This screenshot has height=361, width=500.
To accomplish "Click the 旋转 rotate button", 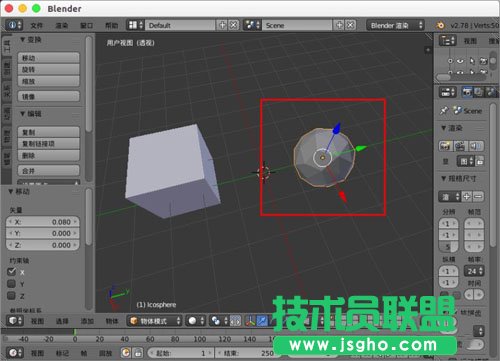I will click(49, 69).
